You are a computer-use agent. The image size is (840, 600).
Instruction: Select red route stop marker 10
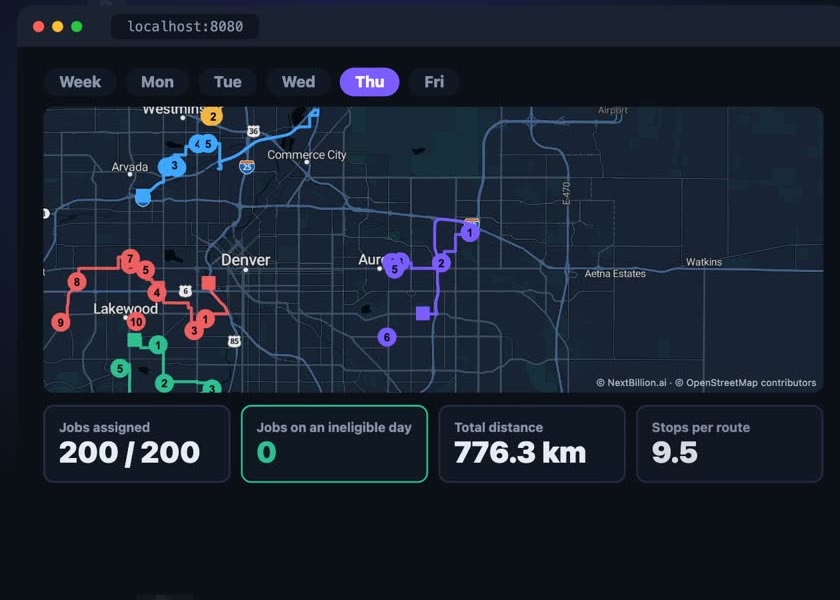coord(136,321)
